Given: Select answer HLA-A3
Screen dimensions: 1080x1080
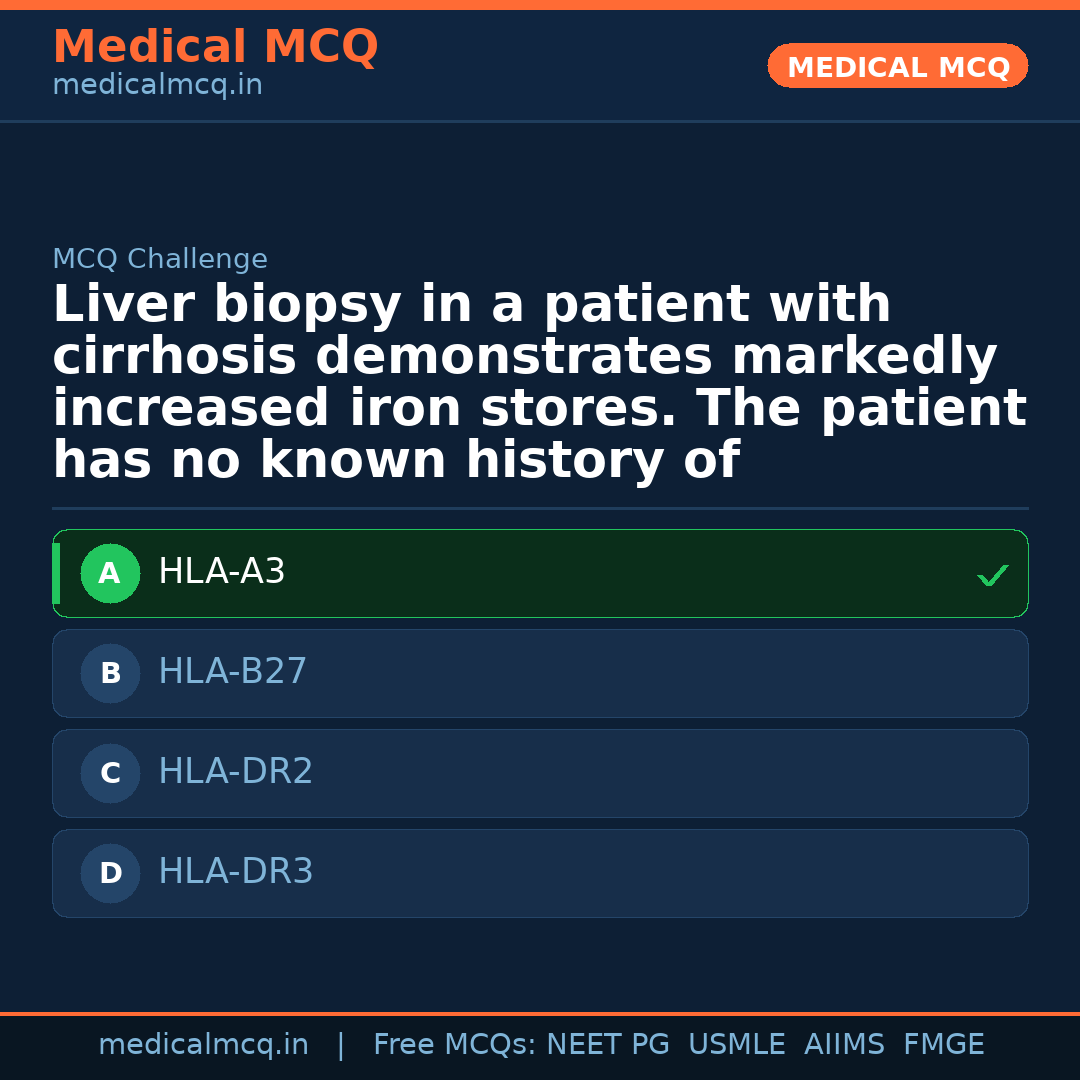Looking at the screenshot, I should coord(222,572).
